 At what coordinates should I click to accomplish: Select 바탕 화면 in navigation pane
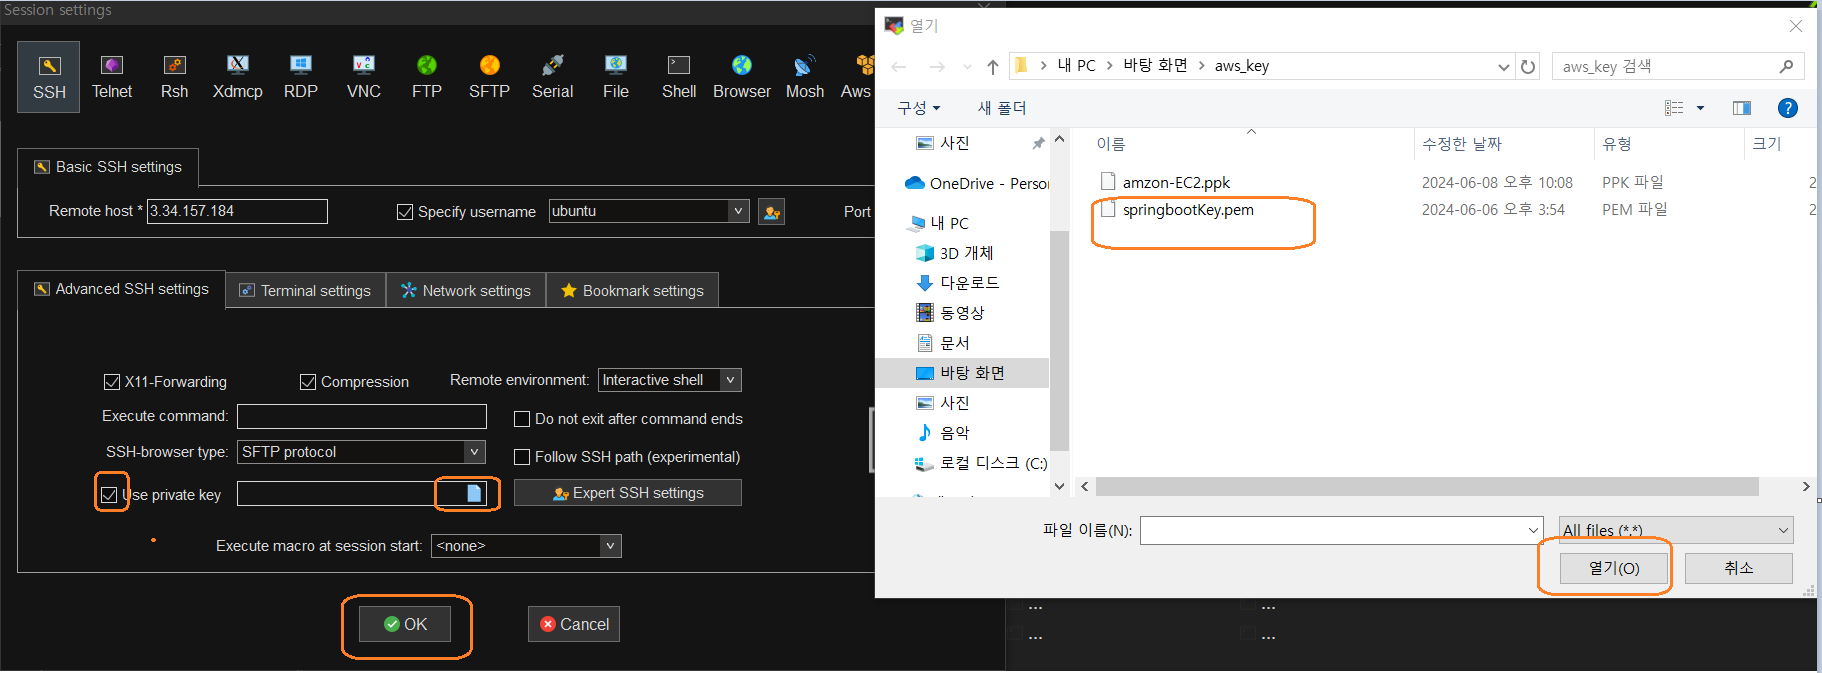(x=960, y=373)
